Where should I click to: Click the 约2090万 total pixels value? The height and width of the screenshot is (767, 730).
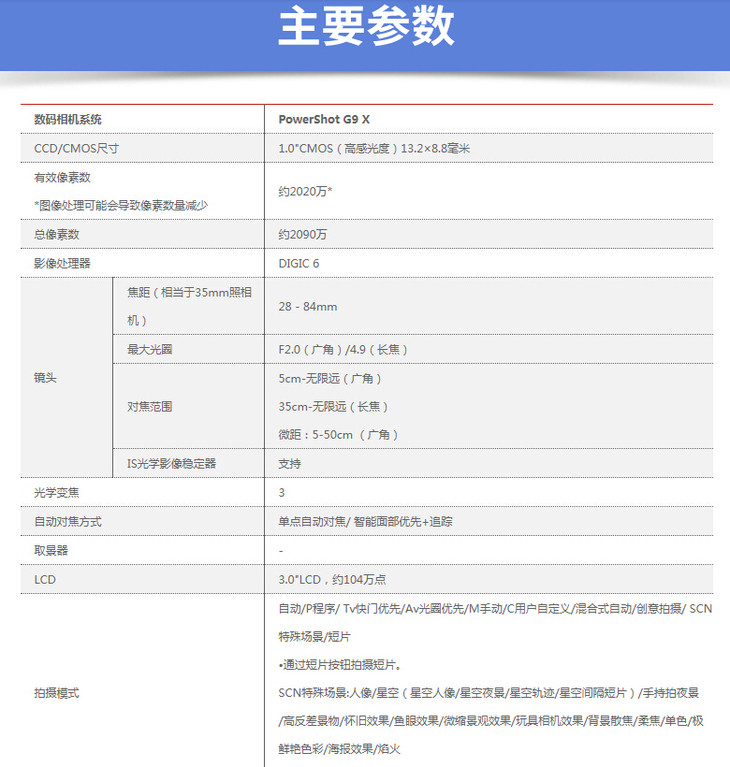point(303,234)
